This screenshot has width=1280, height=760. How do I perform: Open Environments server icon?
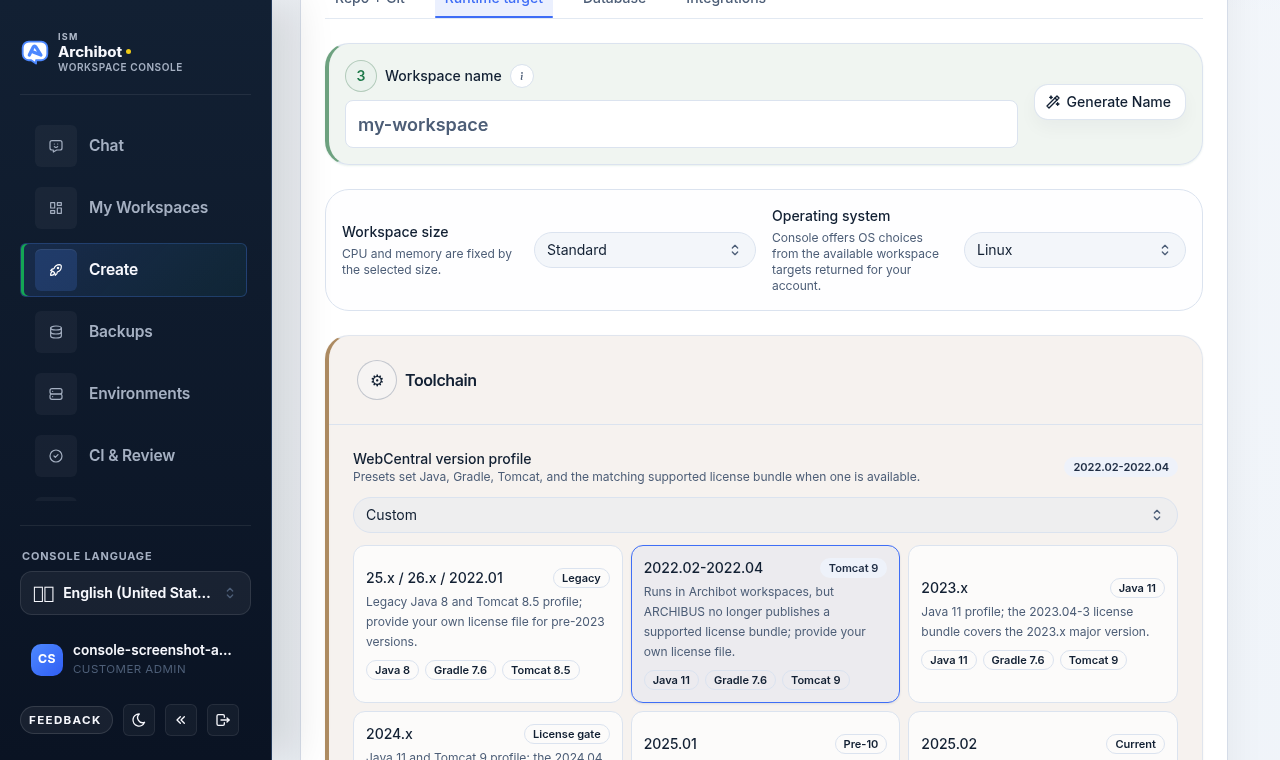[x=56, y=394]
